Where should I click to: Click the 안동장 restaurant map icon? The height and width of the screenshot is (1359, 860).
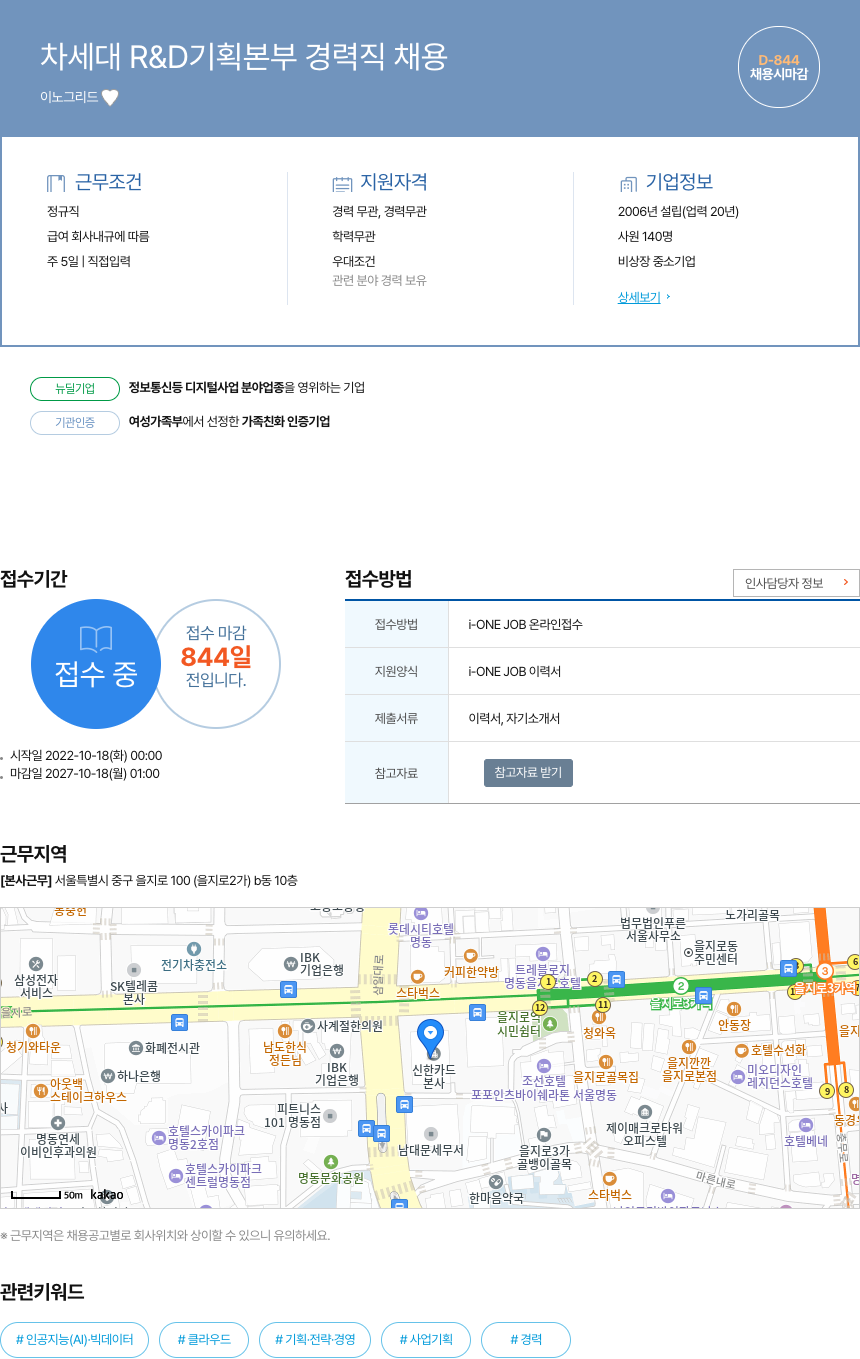pyautogui.click(x=734, y=1009)
